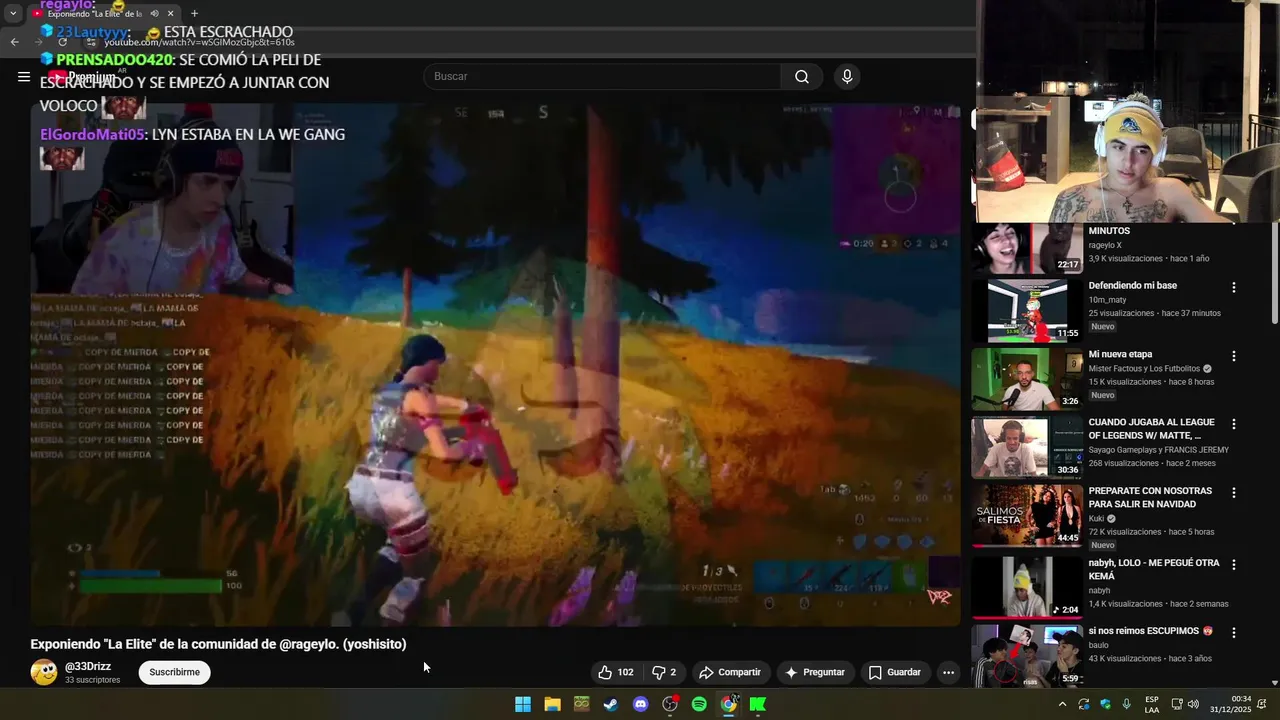
Task: Click the magnifier search button
Action: pos(802,77)
